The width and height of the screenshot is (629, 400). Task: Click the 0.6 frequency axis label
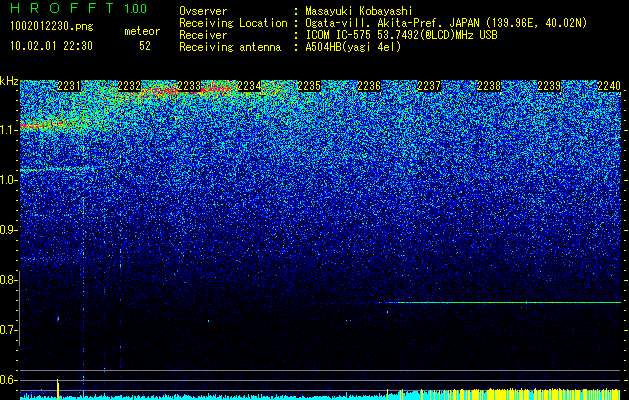click(8, 380)
